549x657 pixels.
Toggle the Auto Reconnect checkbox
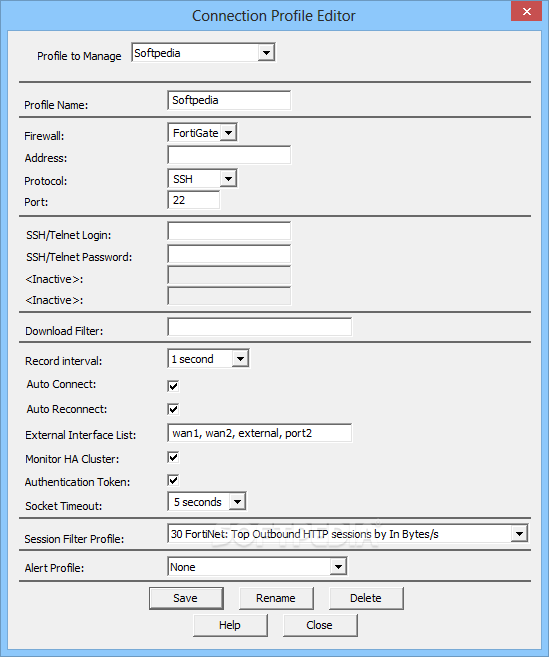coord(173,409)
